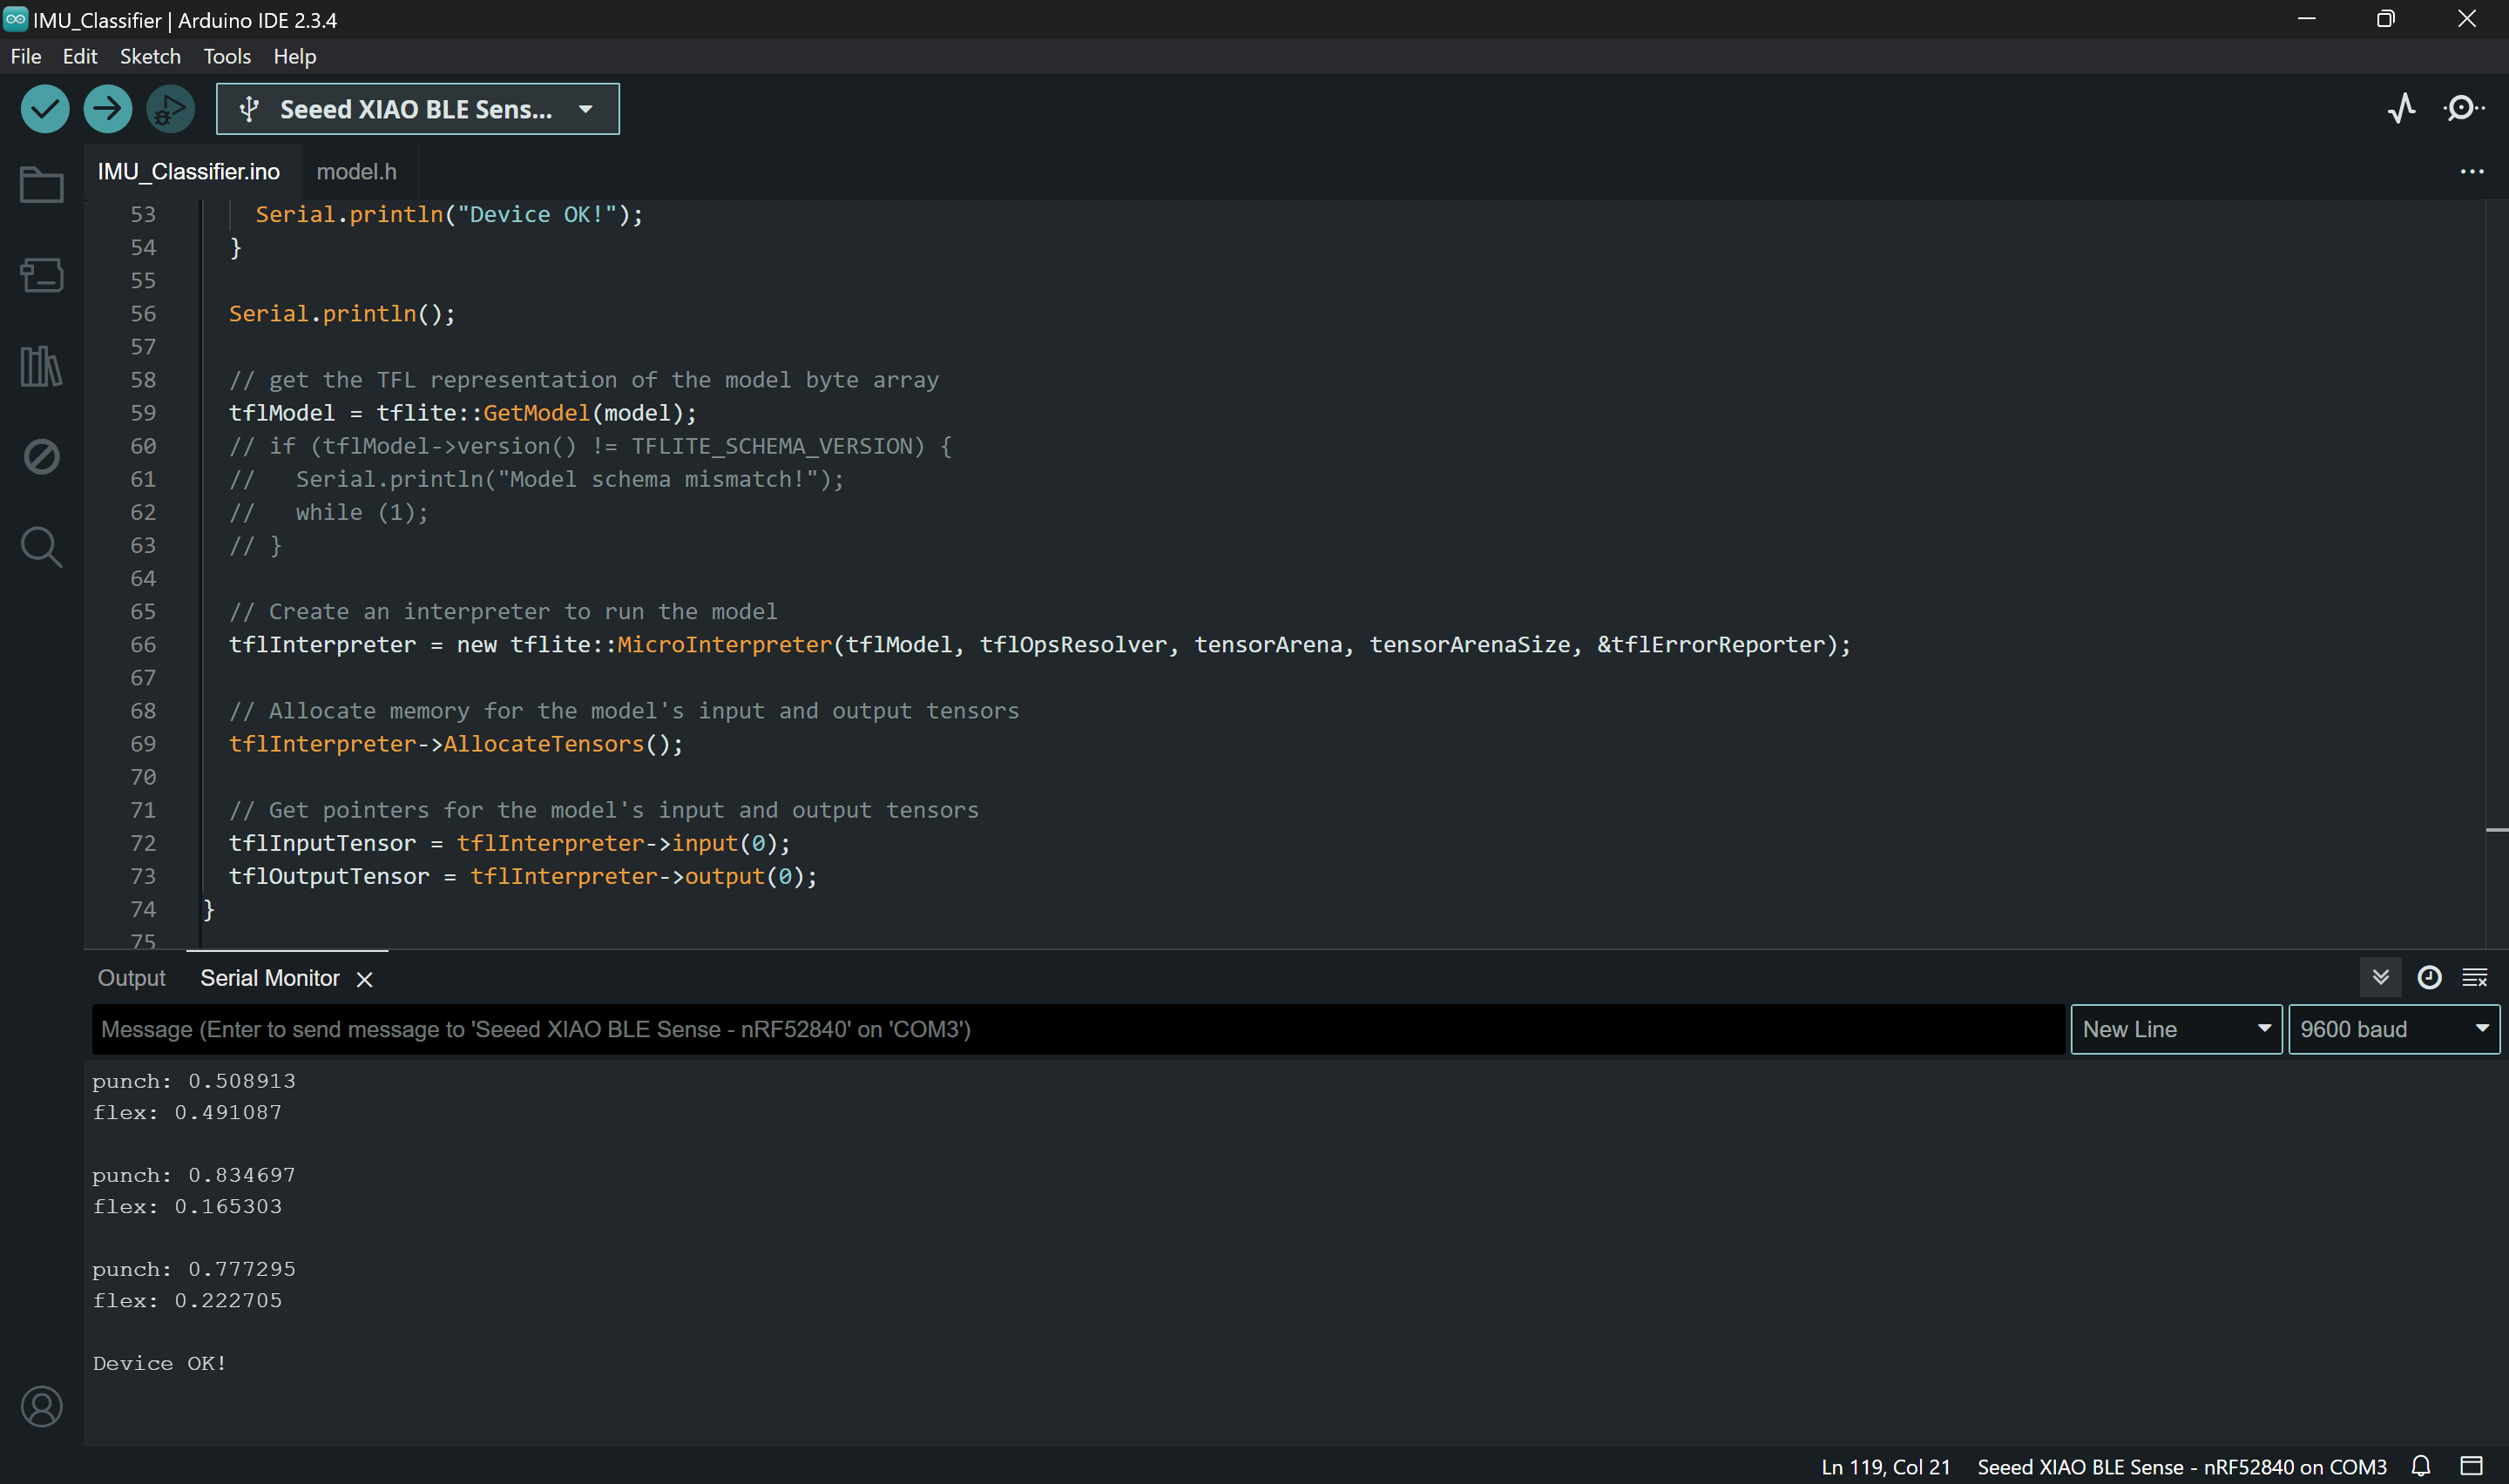The height and width of the screenshot is (1484, 2509).
Task: Start debugging with the debug button
Action: click(171, 109)
